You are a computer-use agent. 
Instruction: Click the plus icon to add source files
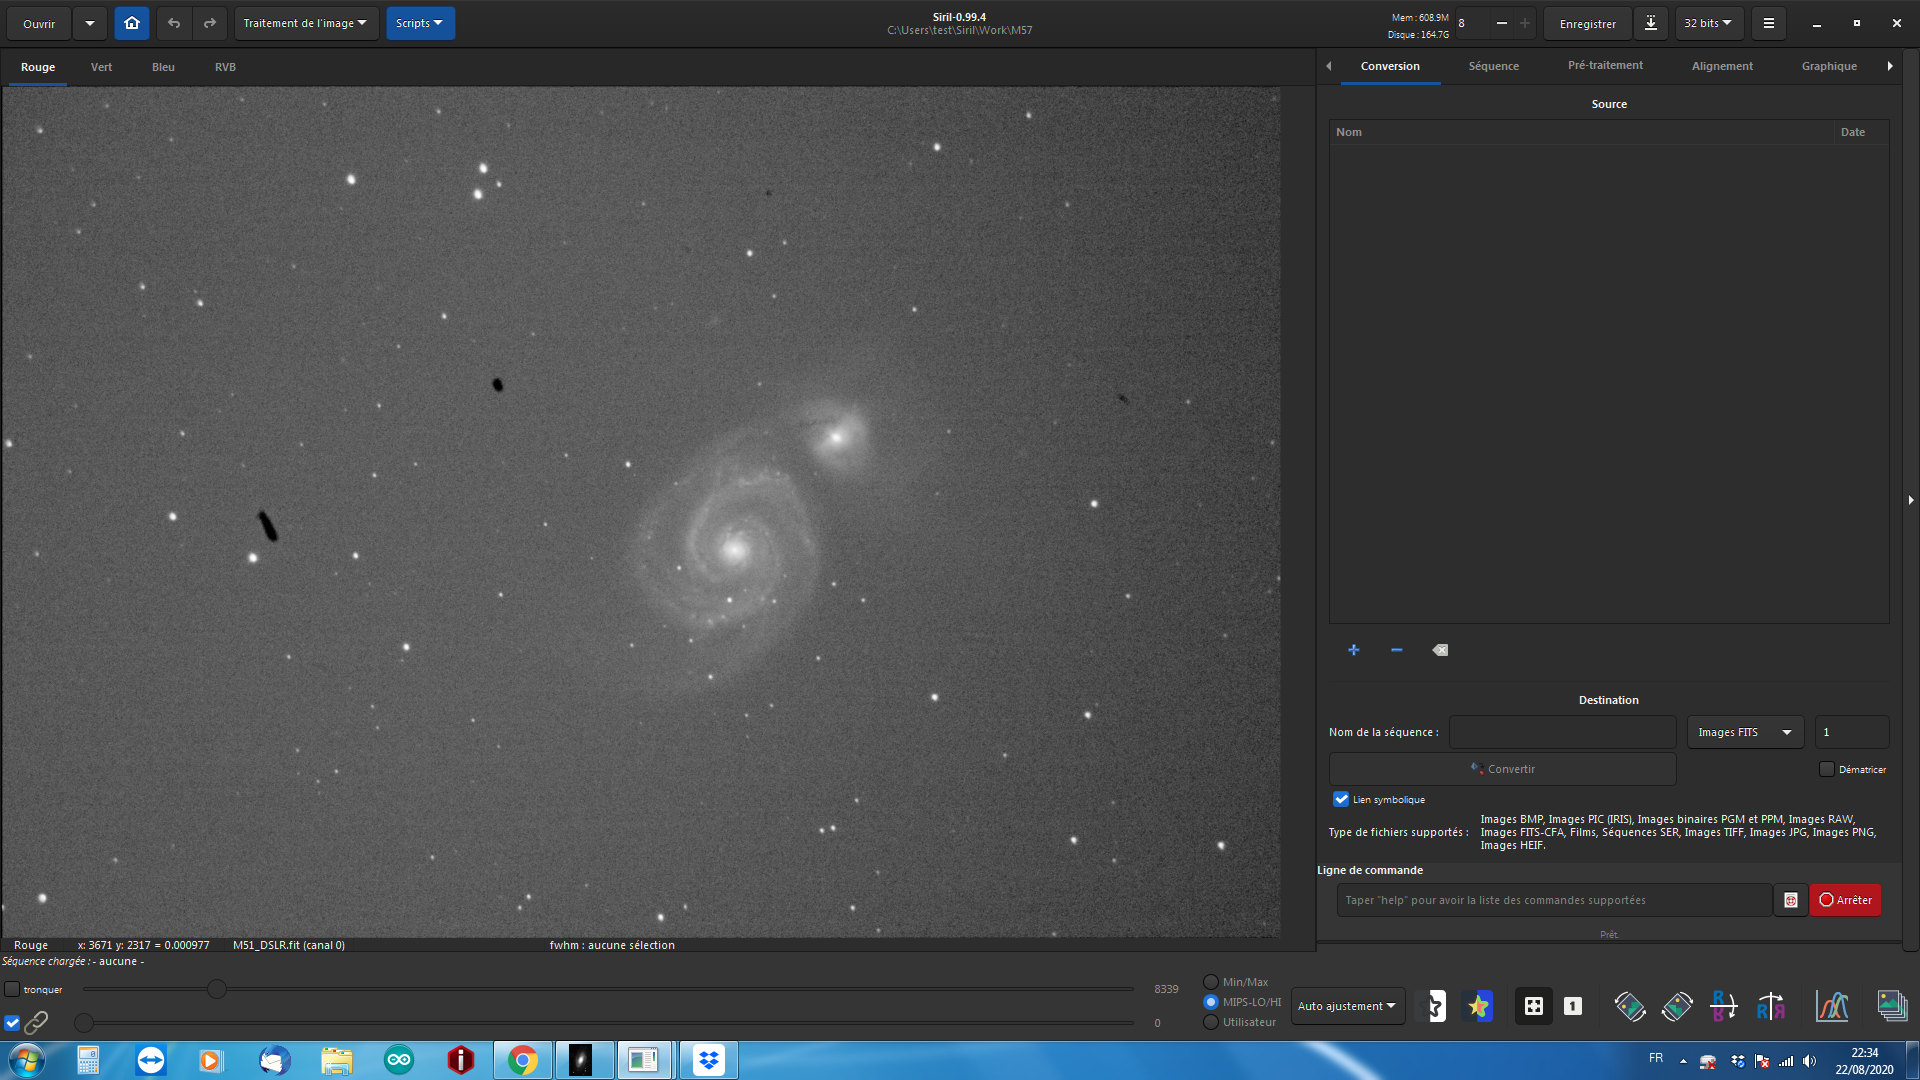(1353, 650)
